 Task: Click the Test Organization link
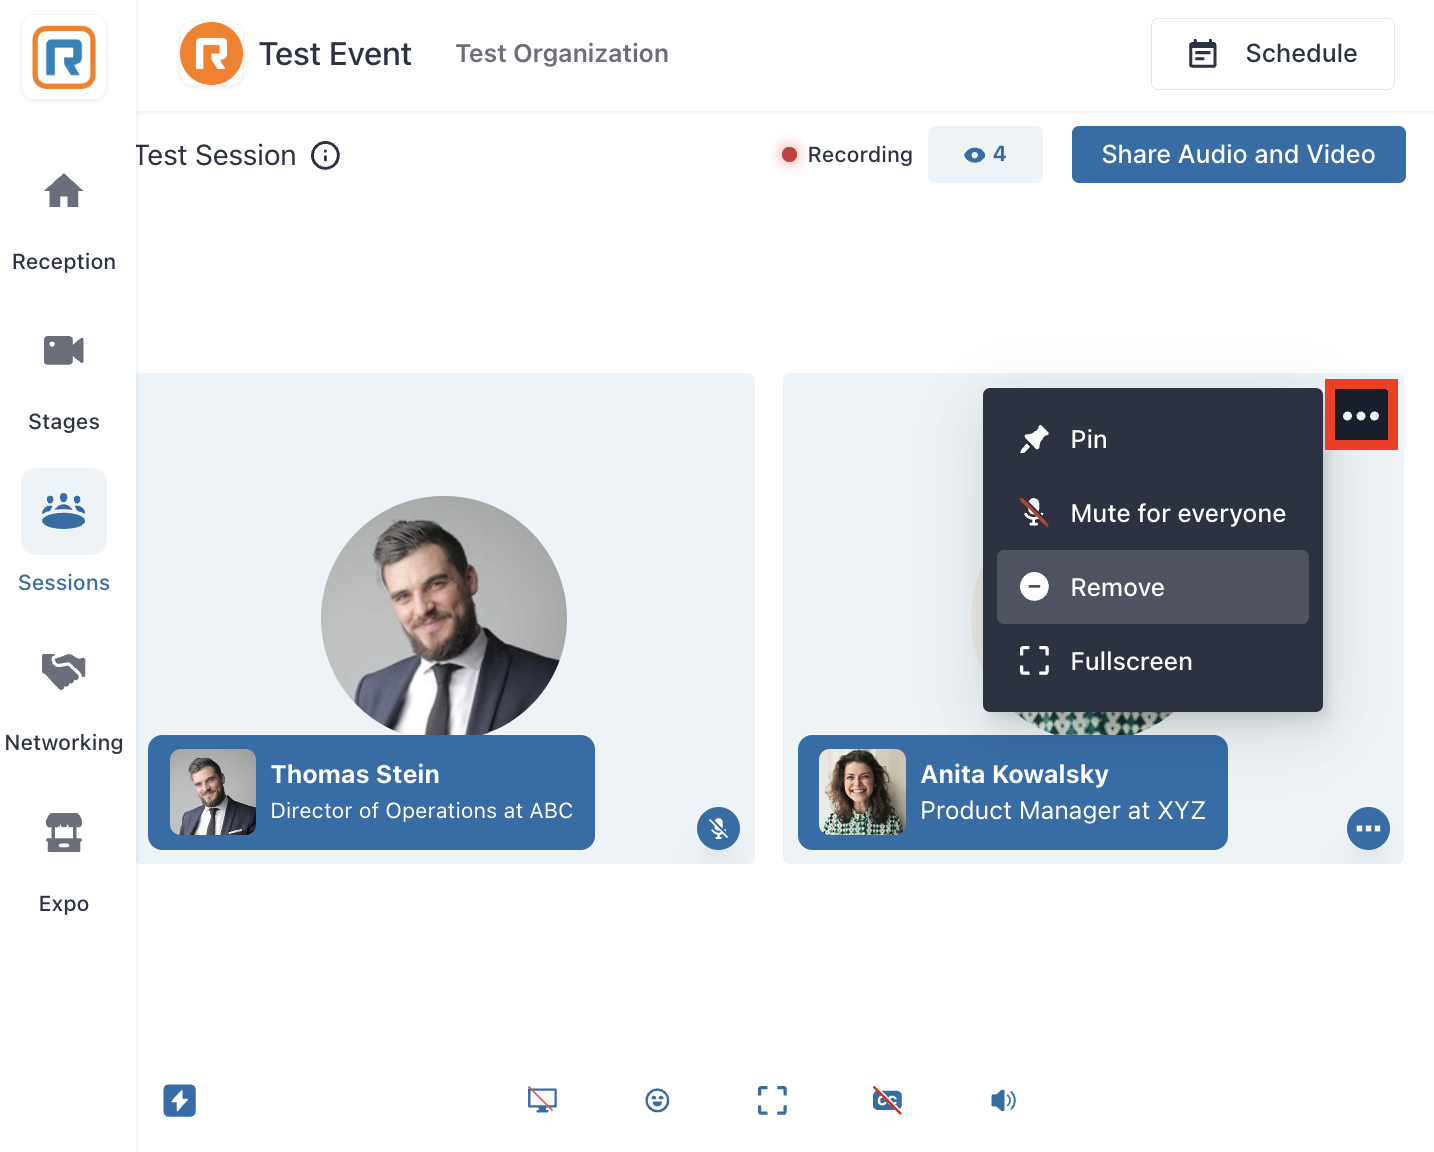coord(562,54)
